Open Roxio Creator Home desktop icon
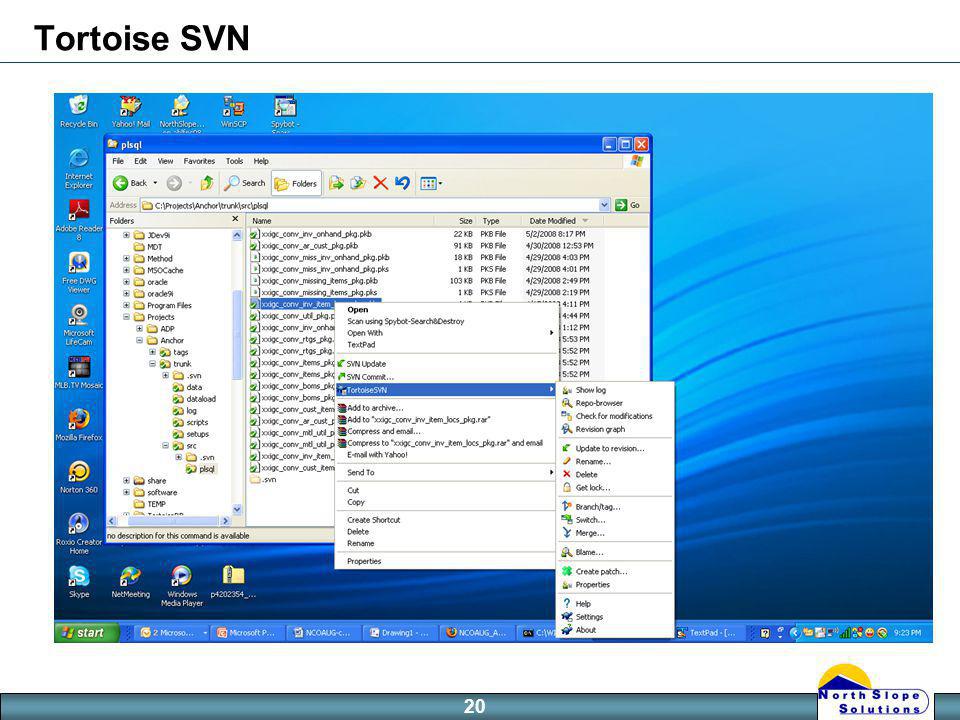The image size is (960, 720). point(78,533)
